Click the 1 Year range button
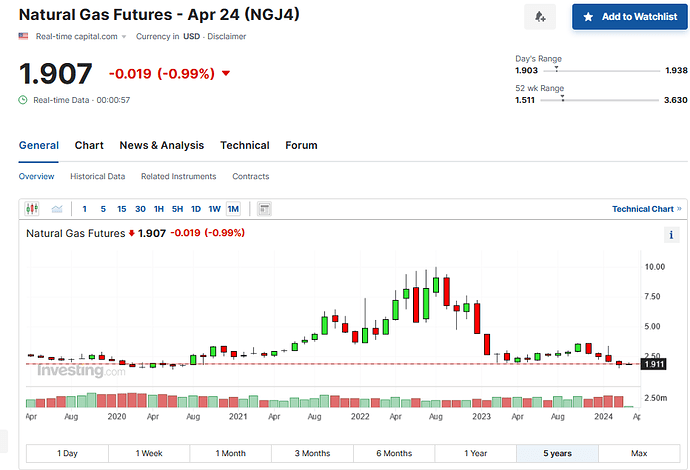The height and width of the screenshot is (470, 690). click(476, 453)
